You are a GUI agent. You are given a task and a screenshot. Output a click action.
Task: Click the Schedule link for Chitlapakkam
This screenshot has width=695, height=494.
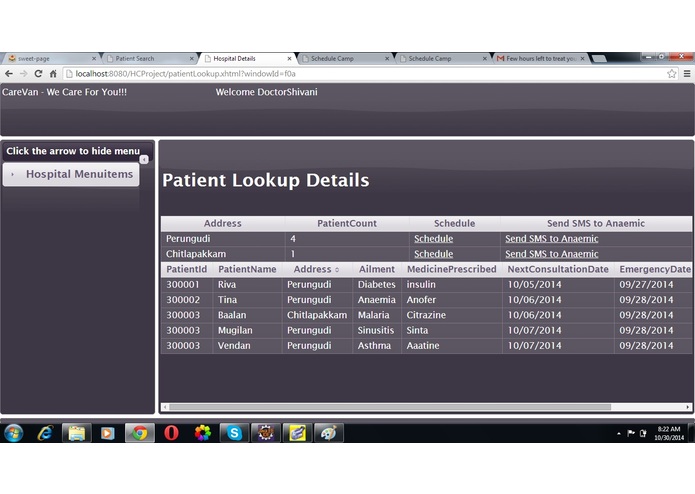(x=433, y=254)
